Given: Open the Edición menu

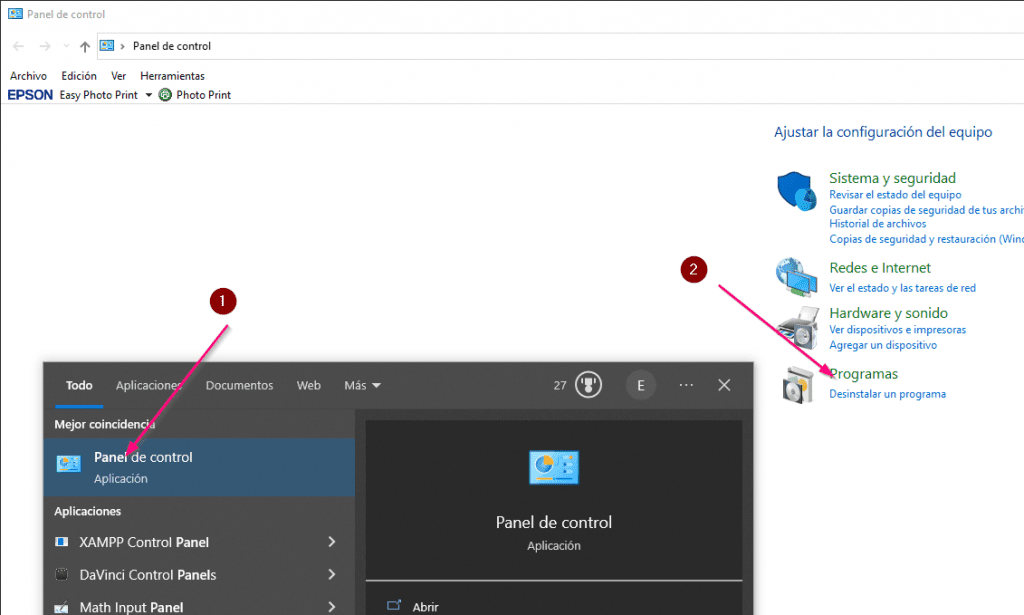Looking at the screenshot, I should pyautogui.click(x=79, y=76).
